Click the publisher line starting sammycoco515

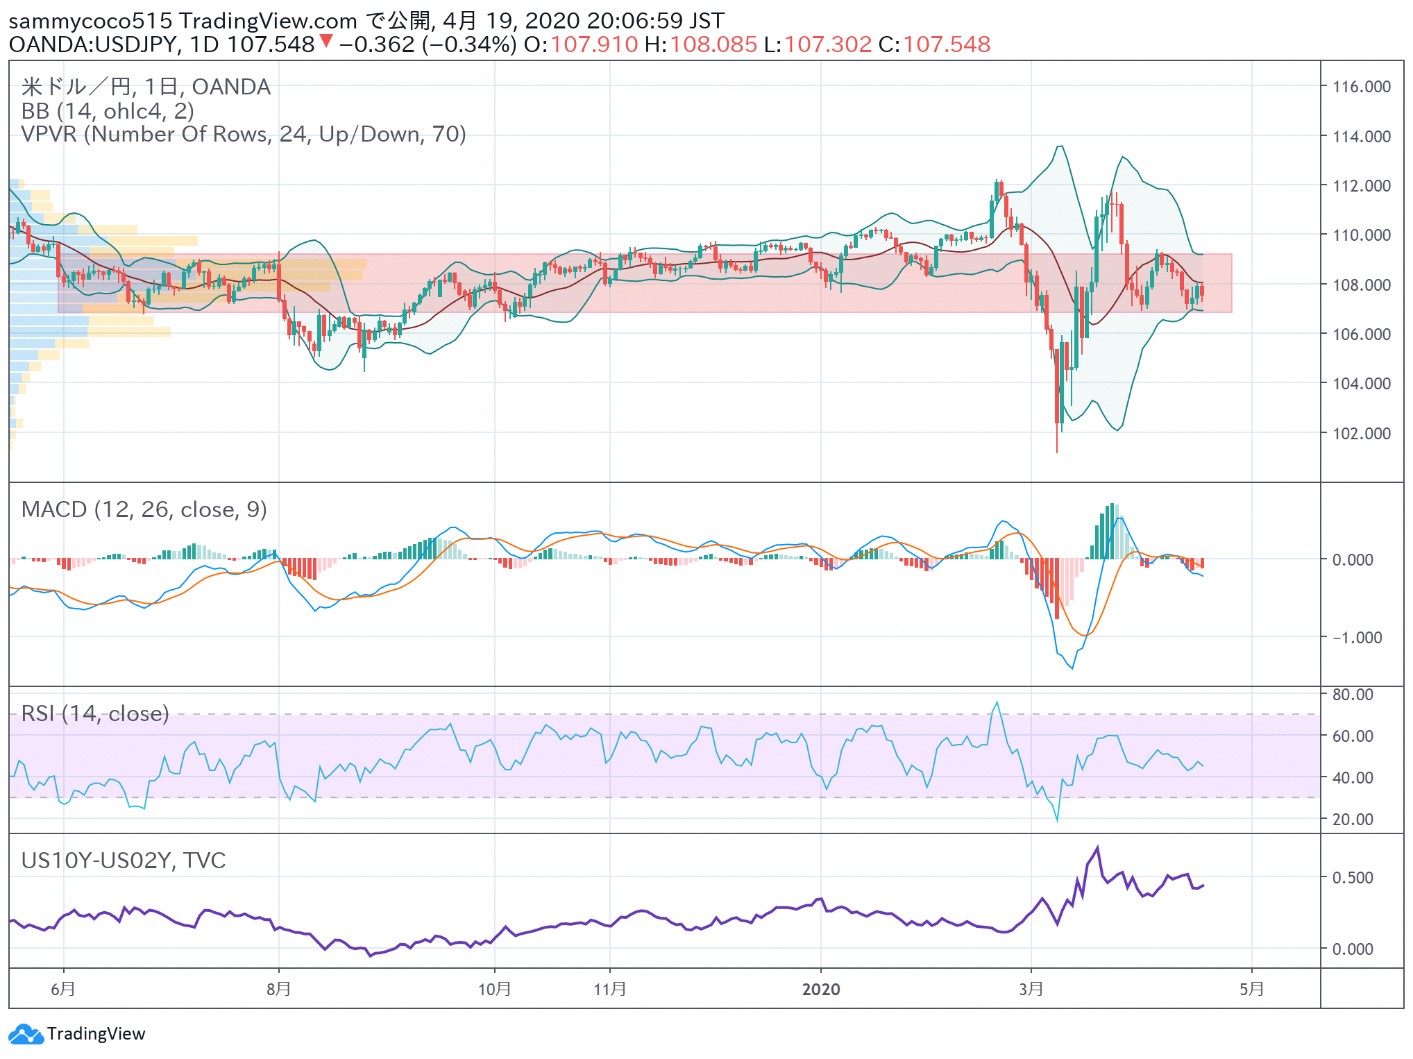[366, 20]
